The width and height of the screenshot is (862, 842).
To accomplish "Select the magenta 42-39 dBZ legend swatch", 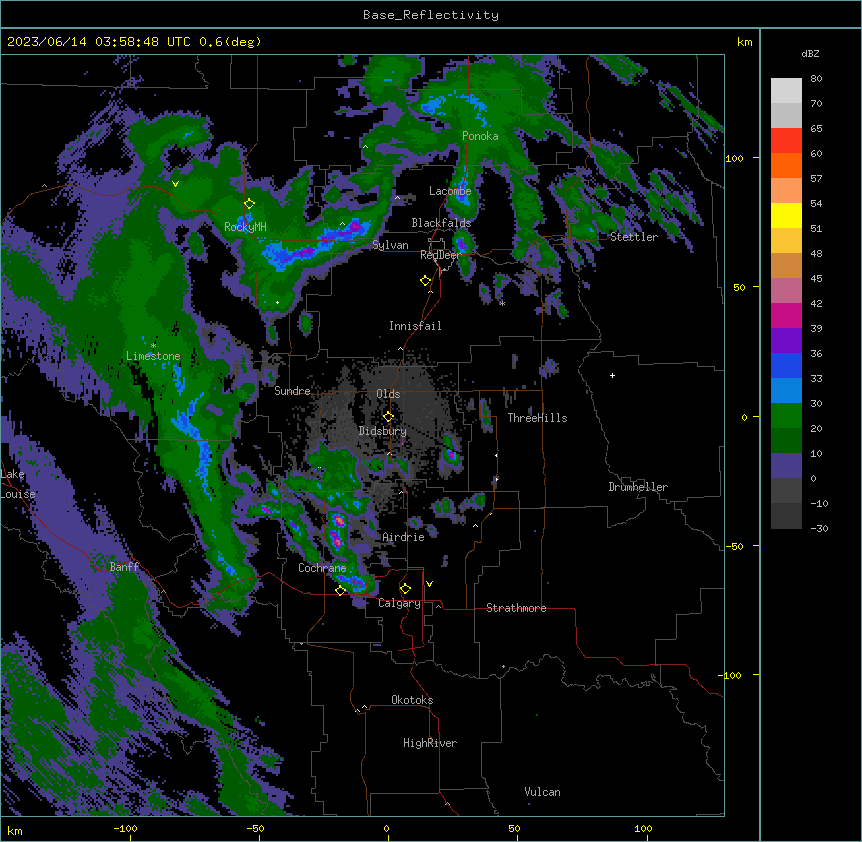I will pyautogui.click(x=786, y=316).
